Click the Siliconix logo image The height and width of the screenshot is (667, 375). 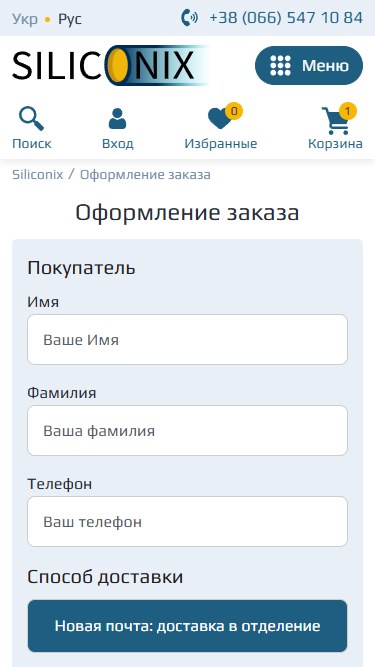coord(111,66)
